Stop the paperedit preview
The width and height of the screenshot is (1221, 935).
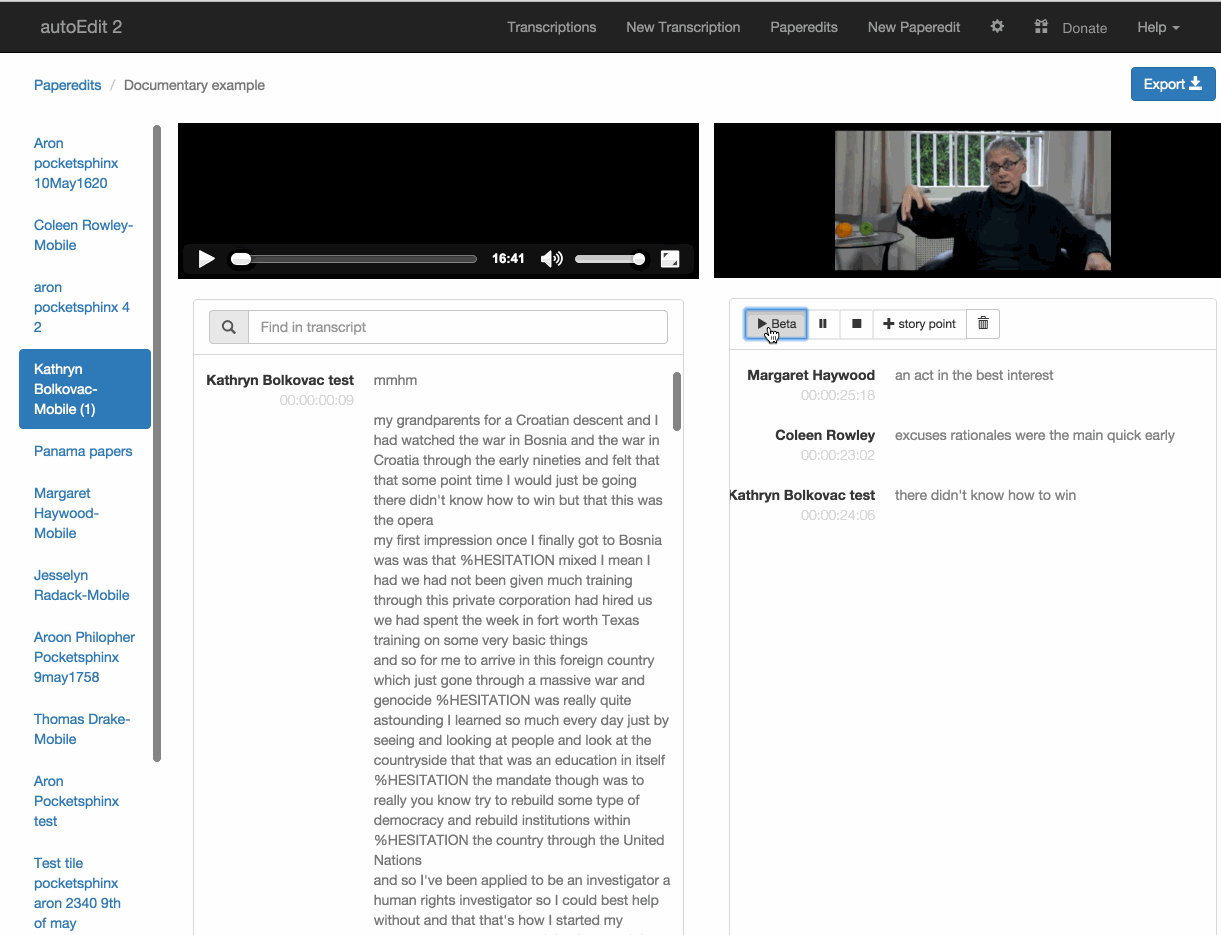(x=856, y=324)
